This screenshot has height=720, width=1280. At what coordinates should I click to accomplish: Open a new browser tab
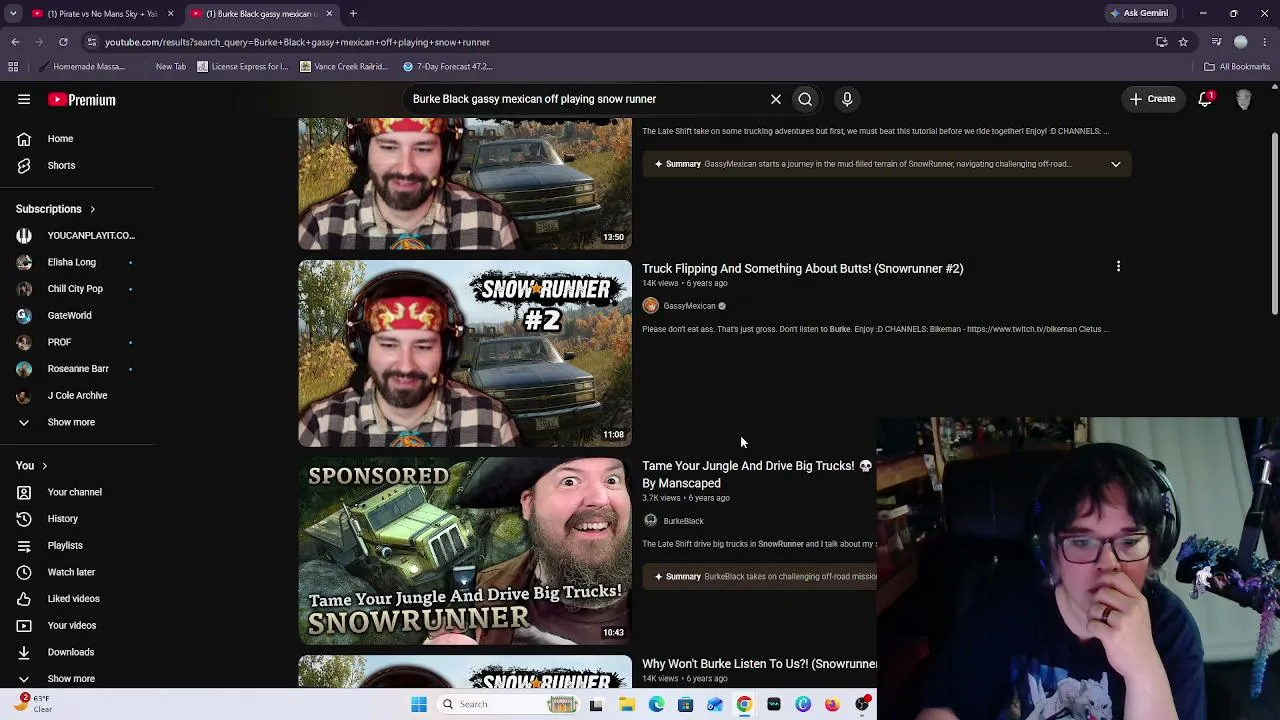pyautogui.click(x=353, y=13)
